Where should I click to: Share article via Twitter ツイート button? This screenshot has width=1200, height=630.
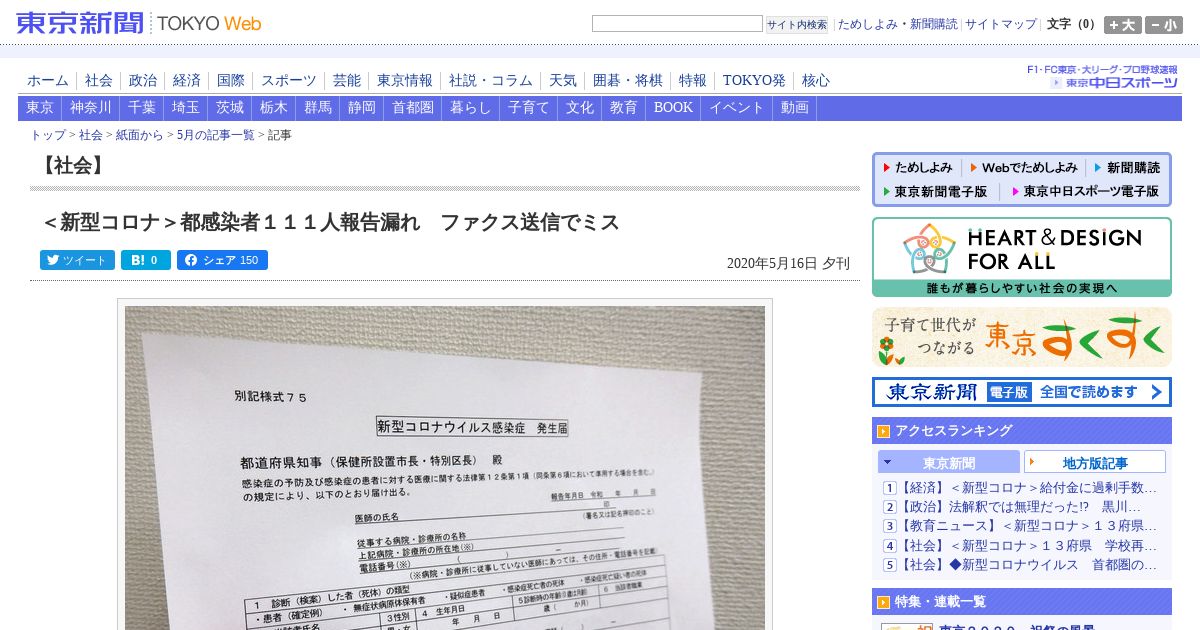pyautogui.click(x=77, y=260)
